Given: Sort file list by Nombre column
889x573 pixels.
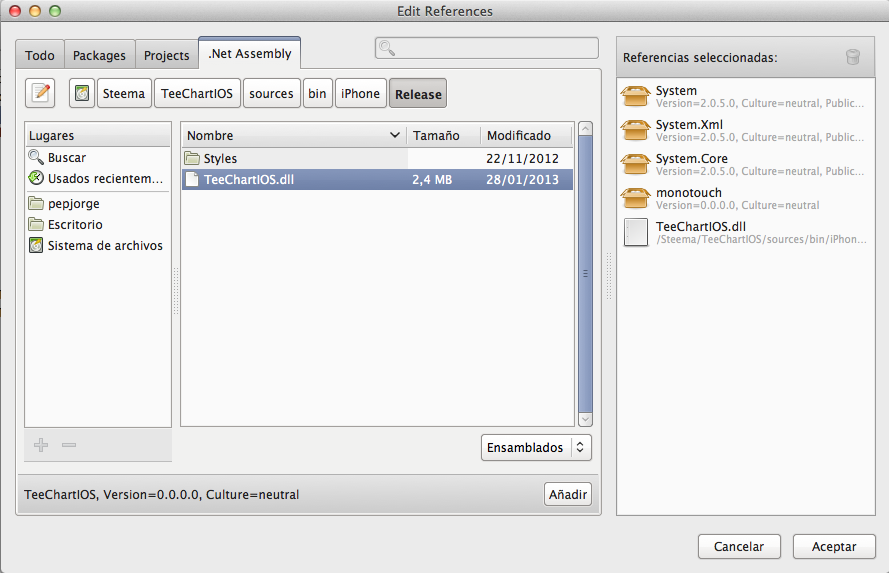Looking at the screenshot, I should tap(294, 135).
